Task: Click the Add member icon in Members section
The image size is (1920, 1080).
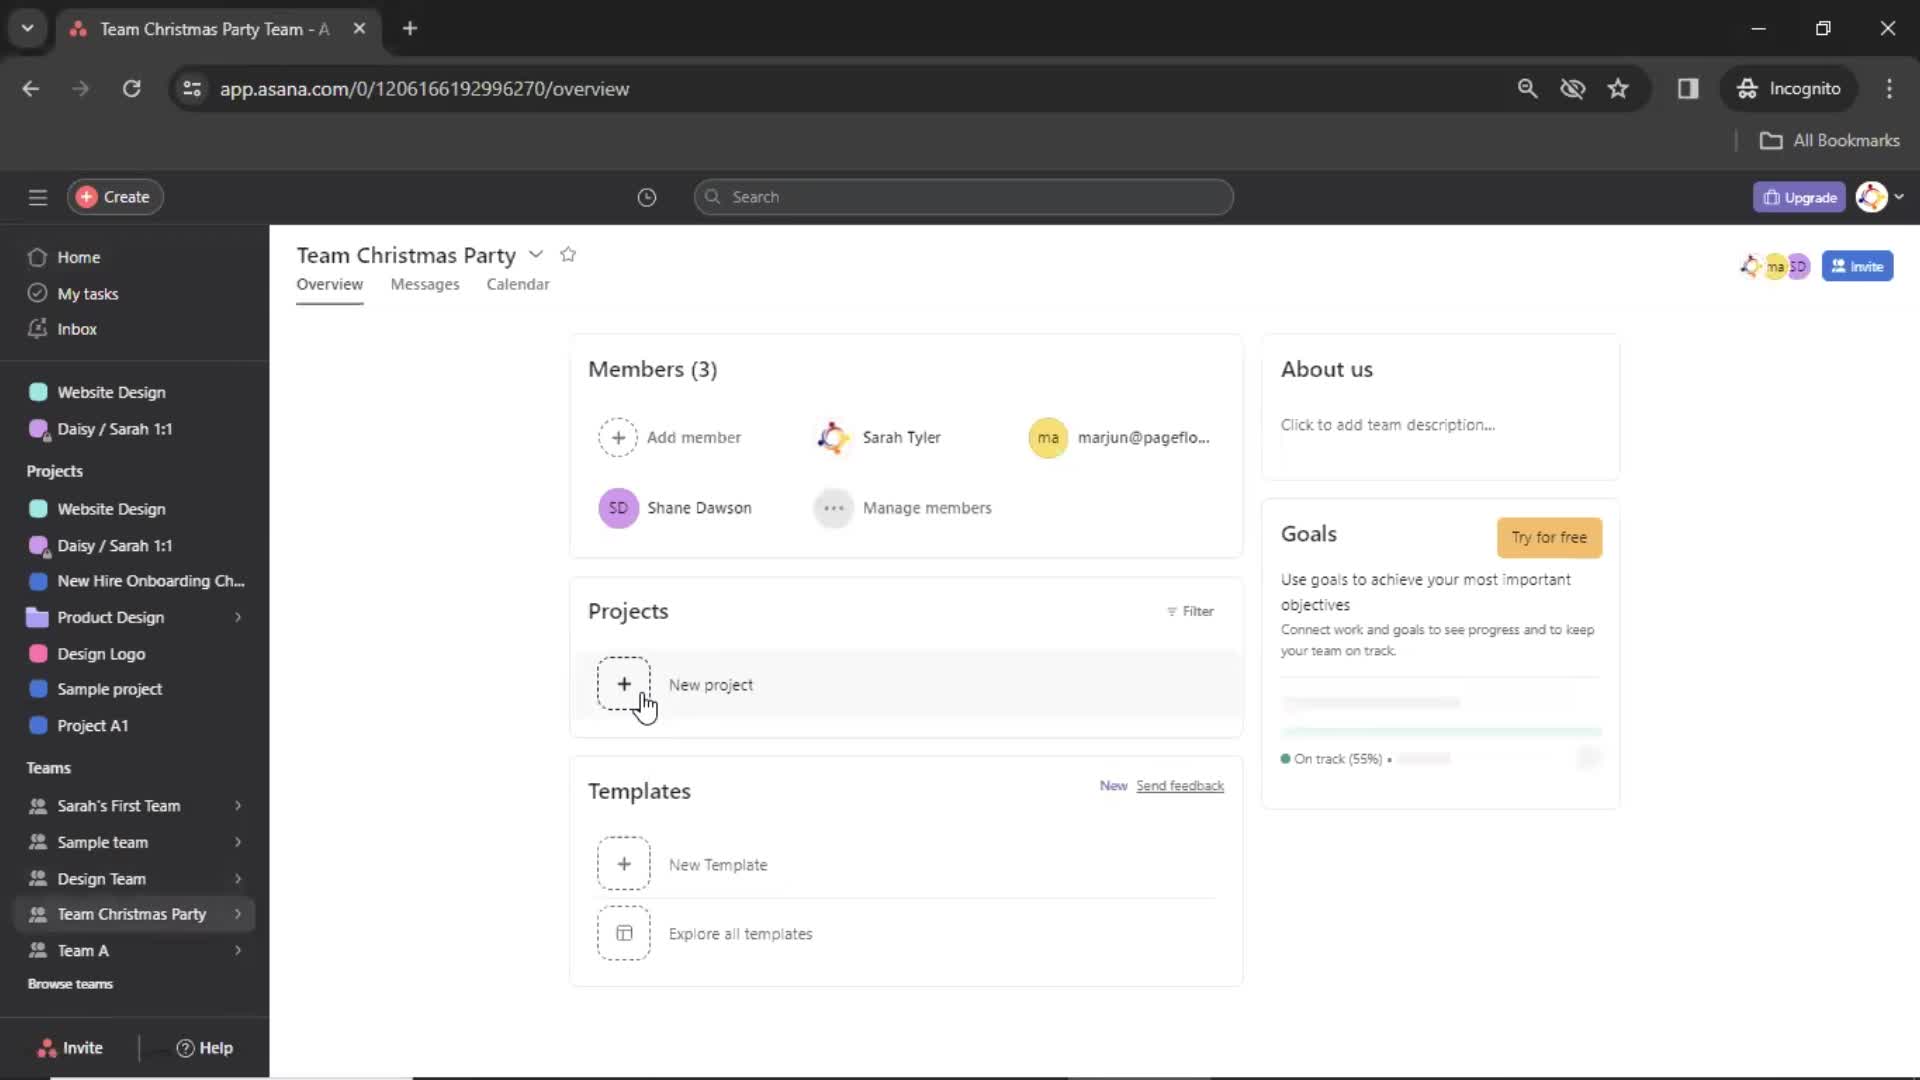Action: coord(617,436)
